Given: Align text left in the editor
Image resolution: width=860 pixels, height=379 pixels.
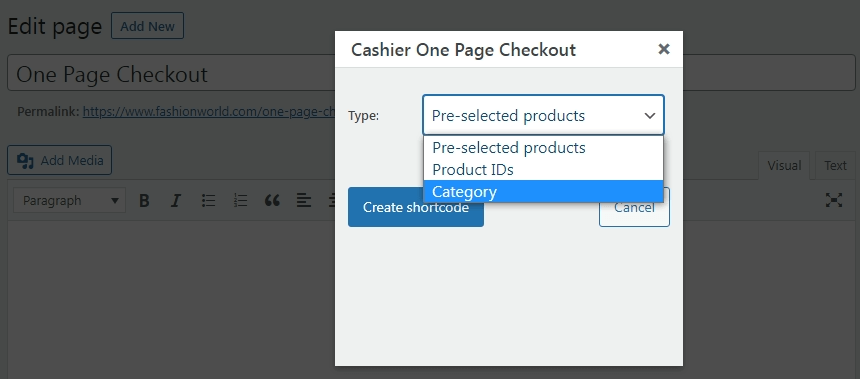Looking at the screenshot, I should pos(304,201).
